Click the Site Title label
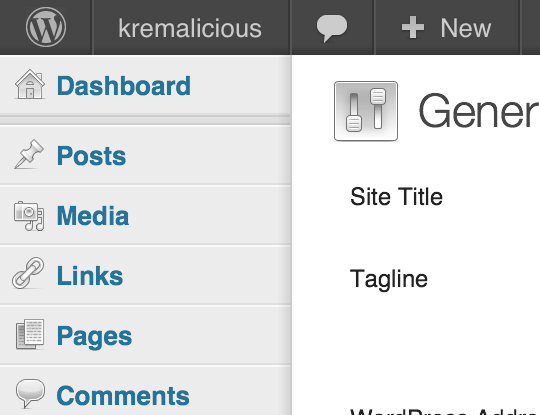 pyautogui.click(x=396, y=197)
